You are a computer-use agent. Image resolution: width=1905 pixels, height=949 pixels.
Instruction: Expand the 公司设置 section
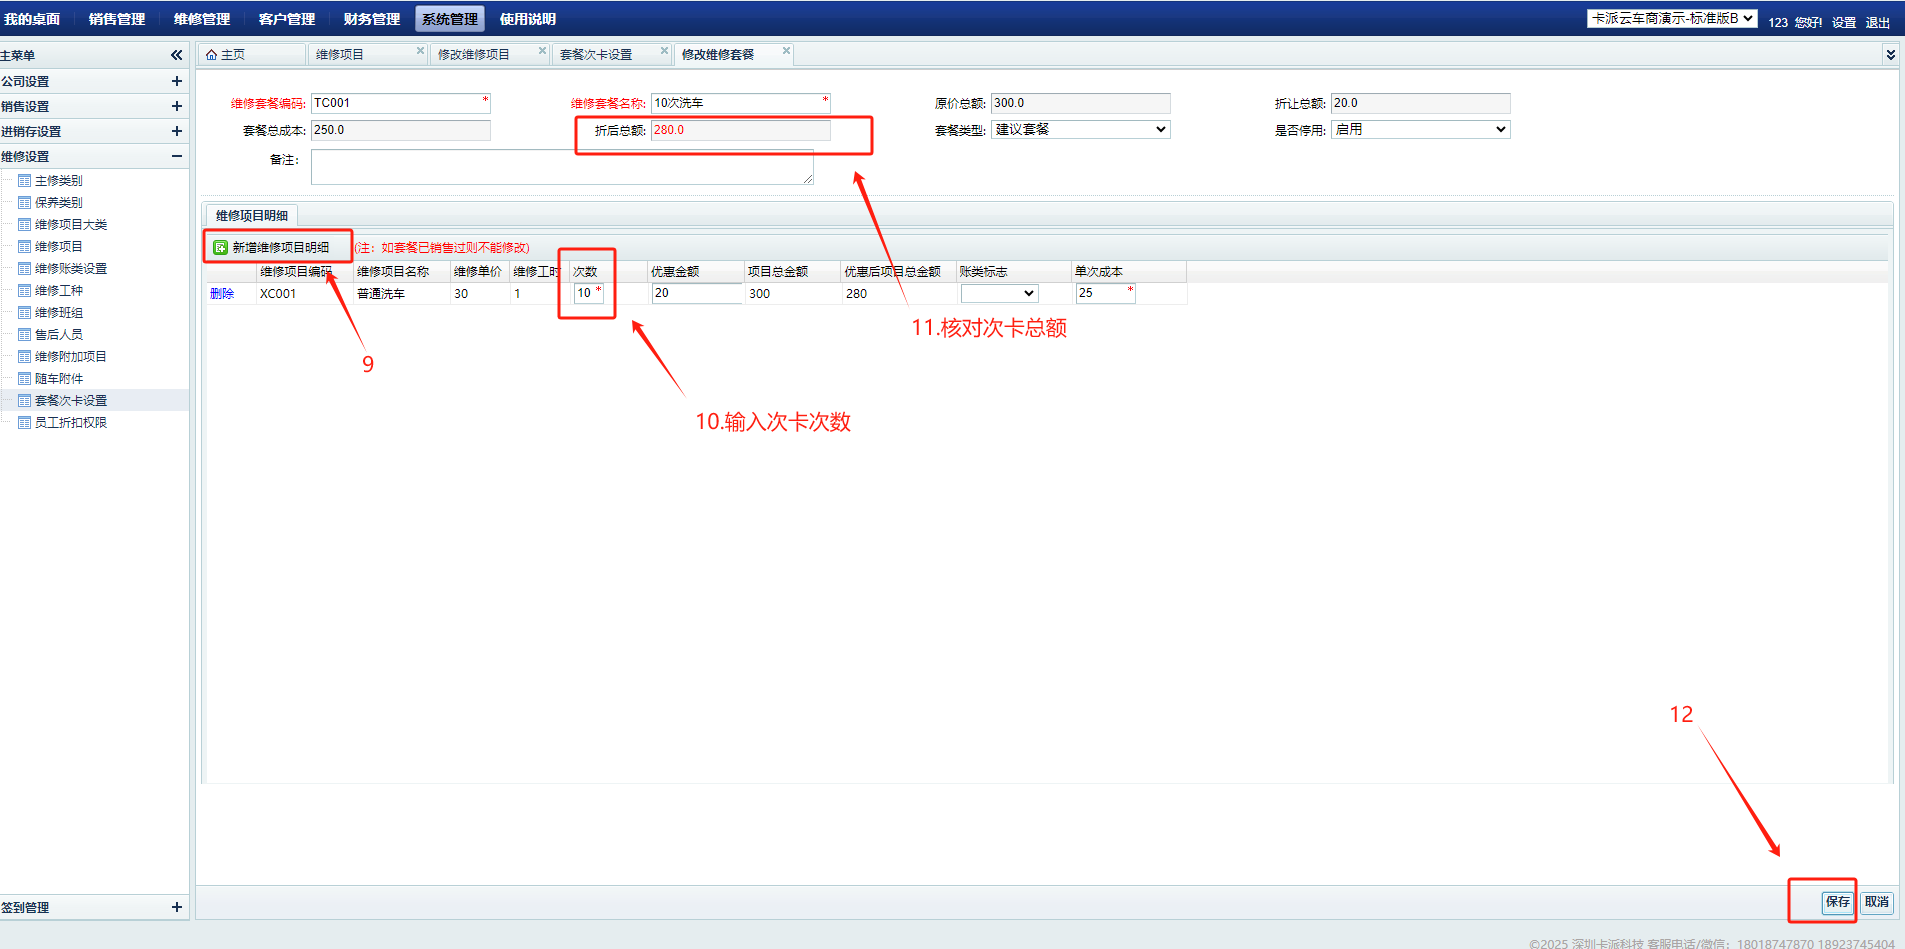coord(176,81)
